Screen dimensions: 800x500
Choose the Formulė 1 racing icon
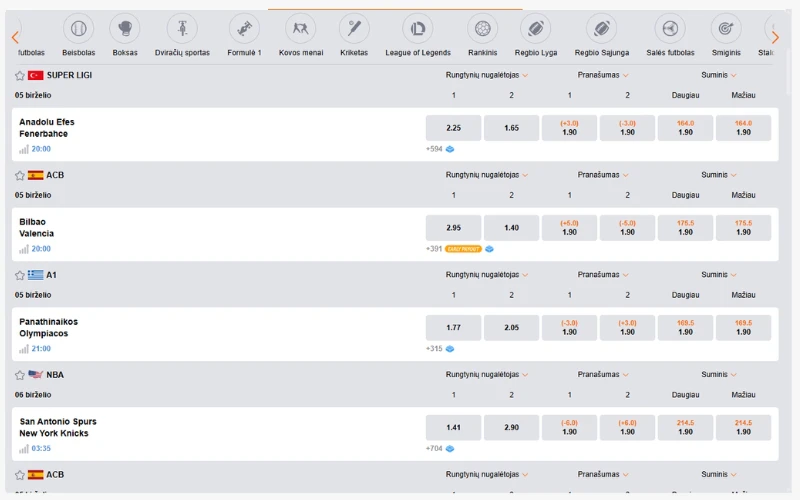244,29
